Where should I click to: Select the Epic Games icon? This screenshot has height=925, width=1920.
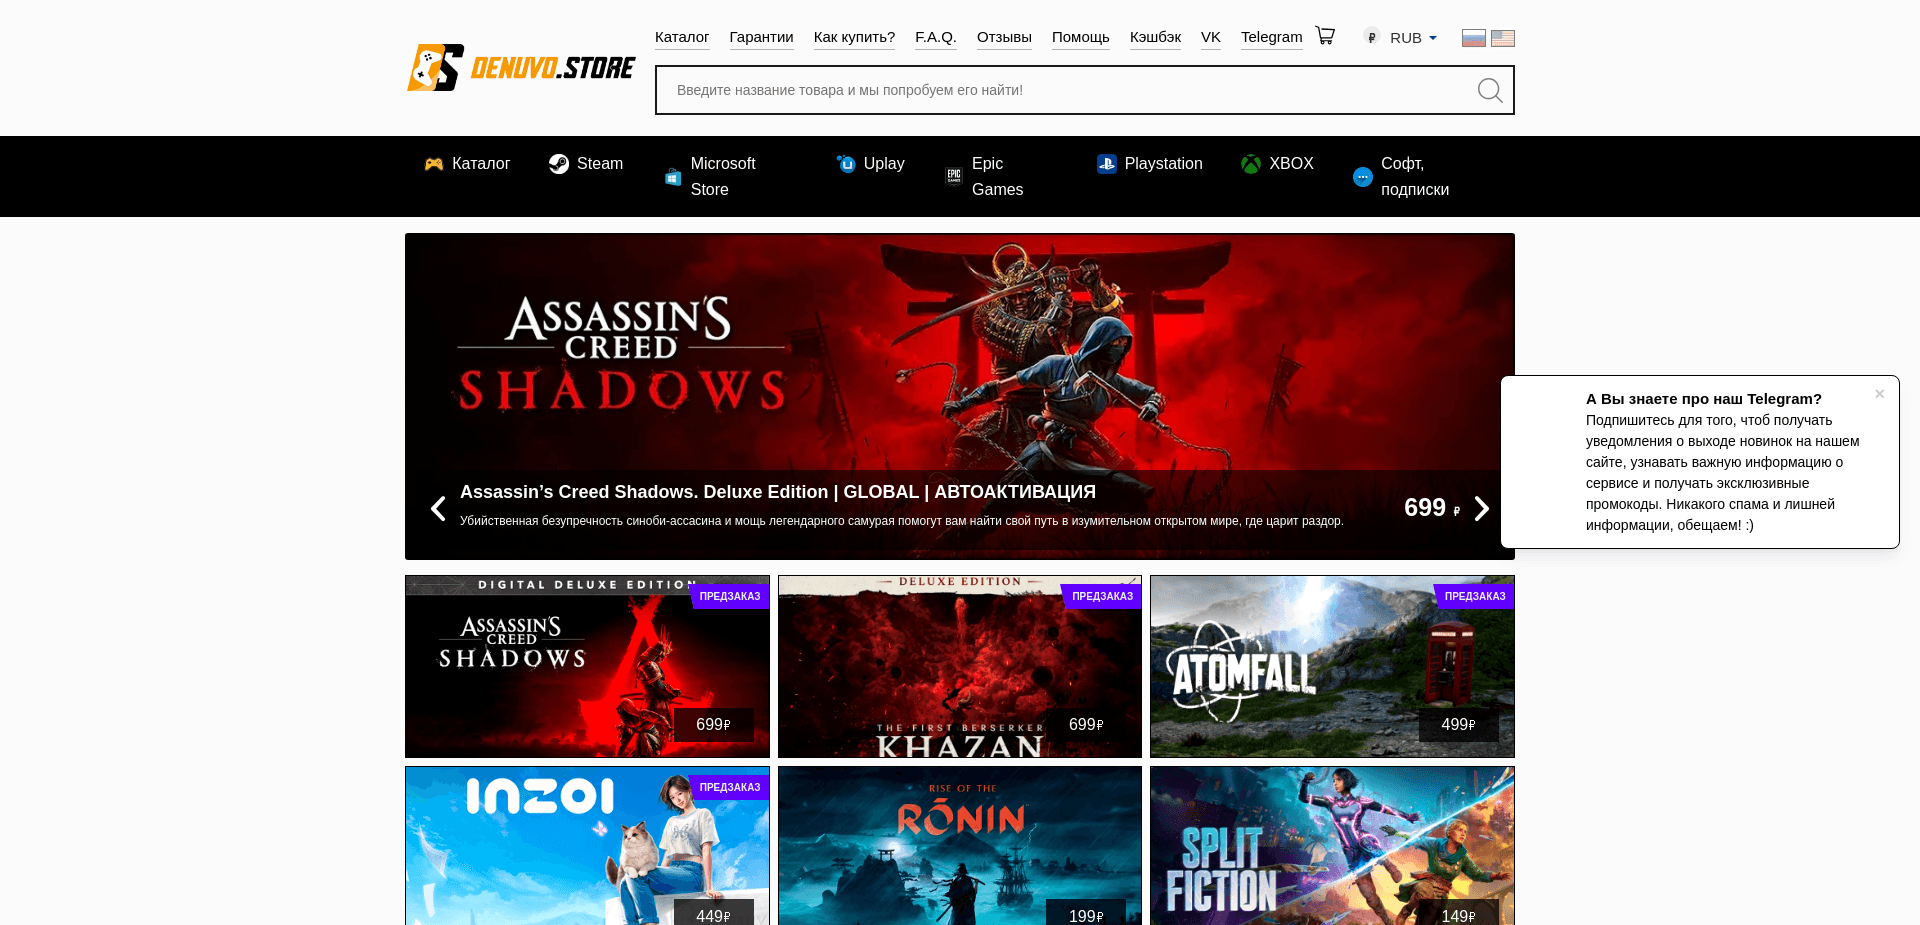point(951,176)
